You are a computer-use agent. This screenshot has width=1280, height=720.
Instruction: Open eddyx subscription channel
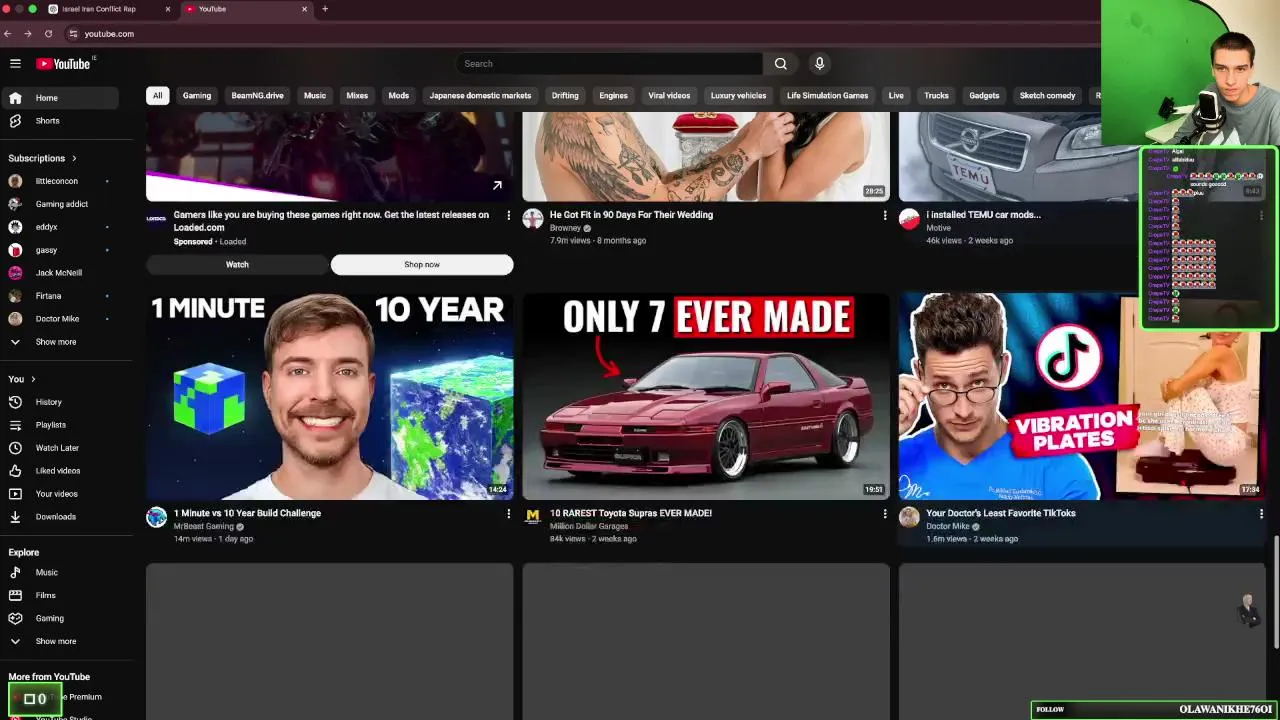[60, 227]
